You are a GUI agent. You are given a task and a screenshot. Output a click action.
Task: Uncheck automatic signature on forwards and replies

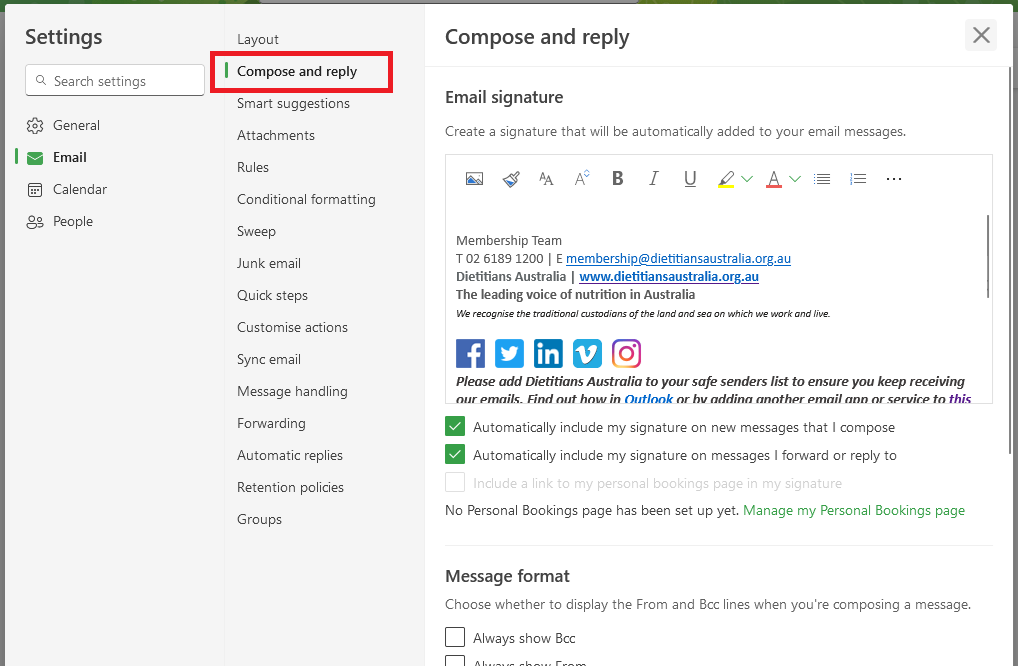point(455,455)
